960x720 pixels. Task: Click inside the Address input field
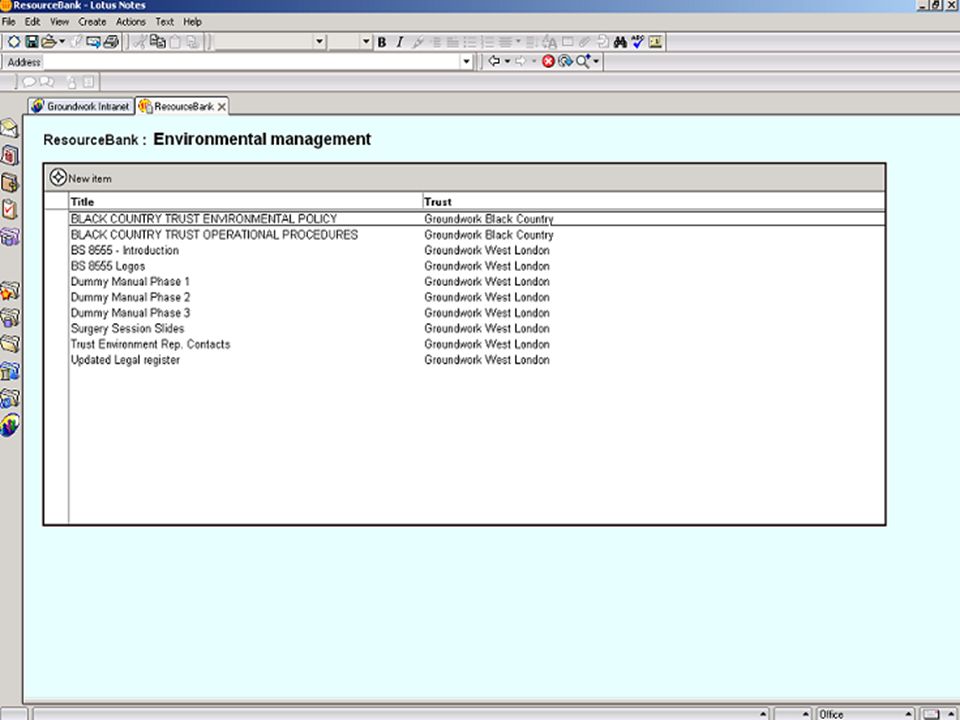click(x=252, y=62)
